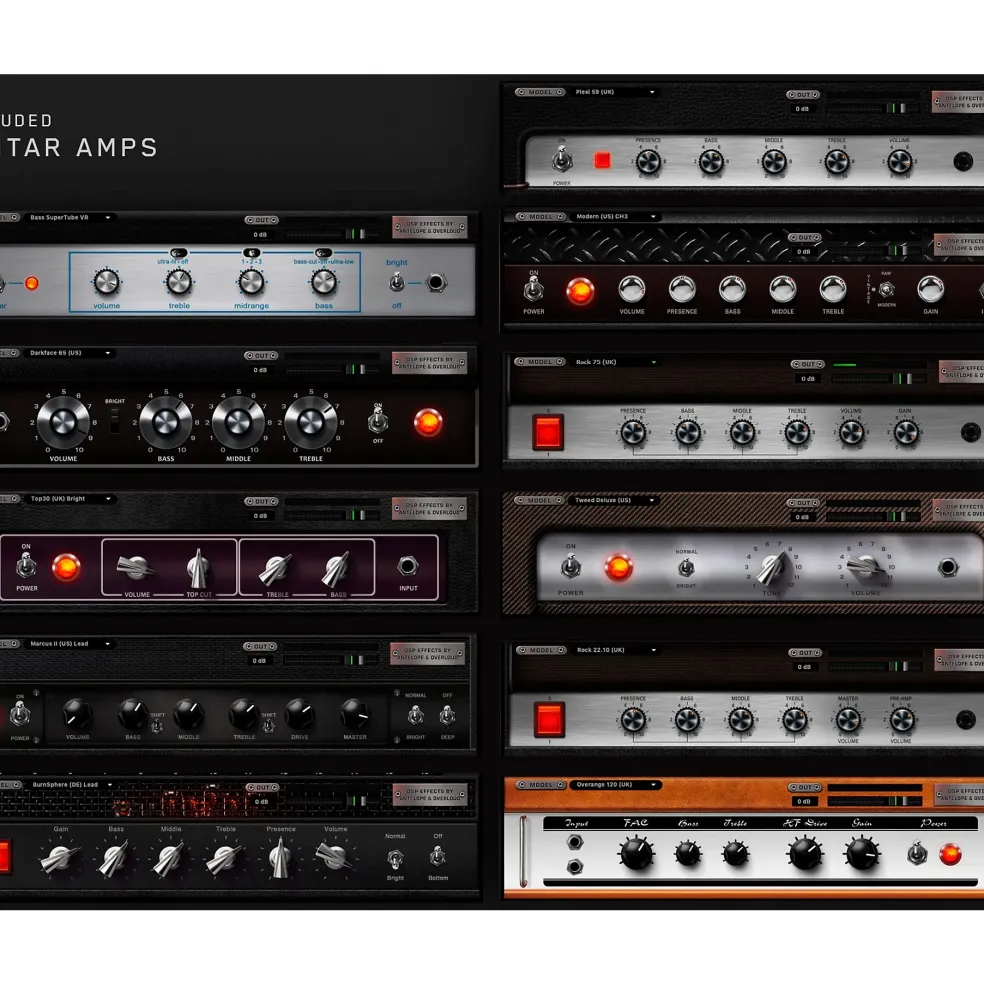Click the BurnSphere Presence knob
The height and width of the screenshot is (985, 984).
coord(280,857)
